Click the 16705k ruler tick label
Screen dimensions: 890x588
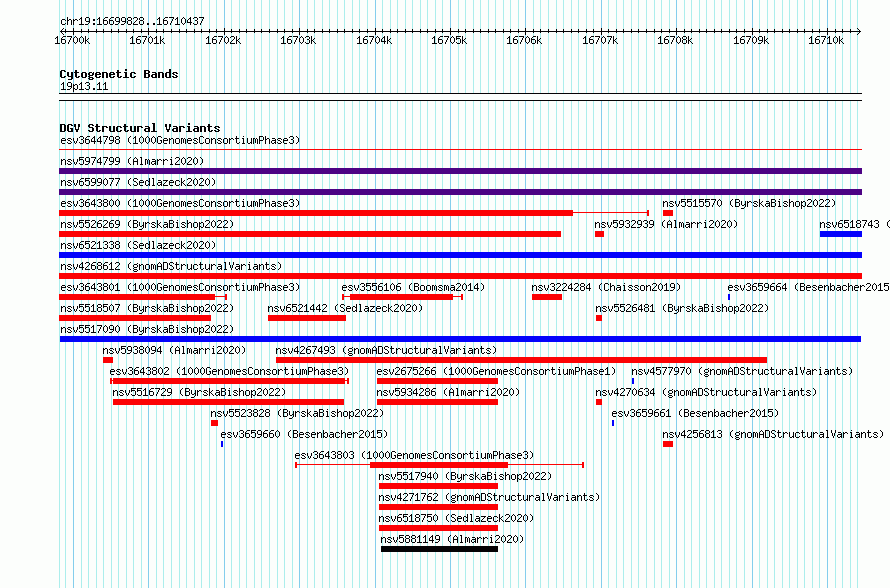click(x=449, y=40)
